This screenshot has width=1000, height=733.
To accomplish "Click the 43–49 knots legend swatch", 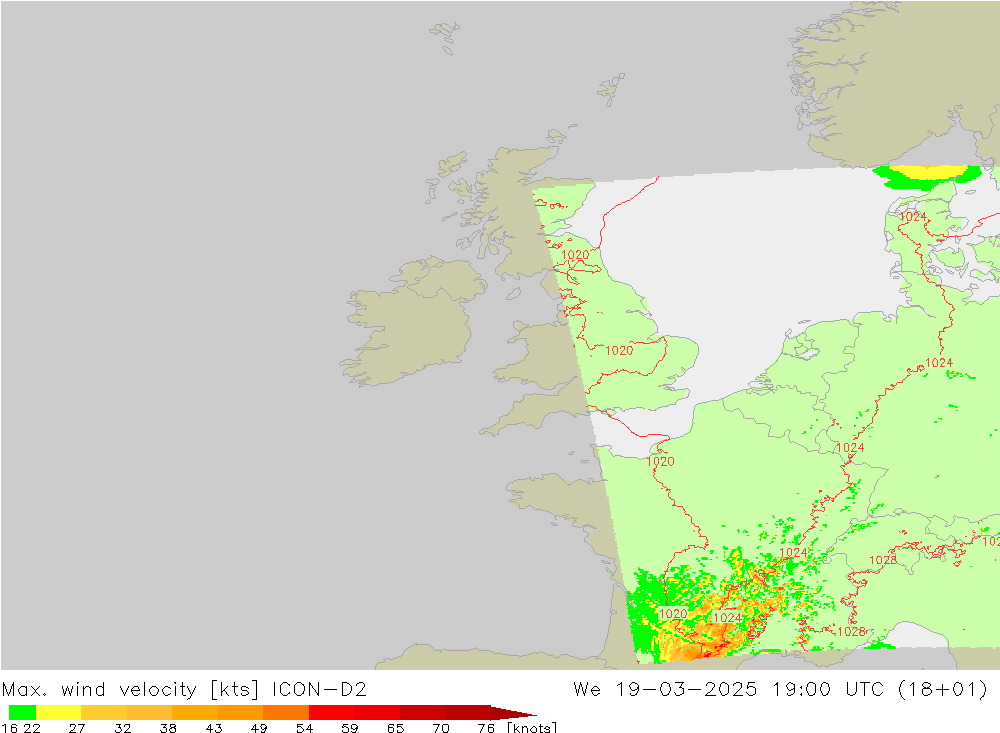I will (x=240, y=713).
